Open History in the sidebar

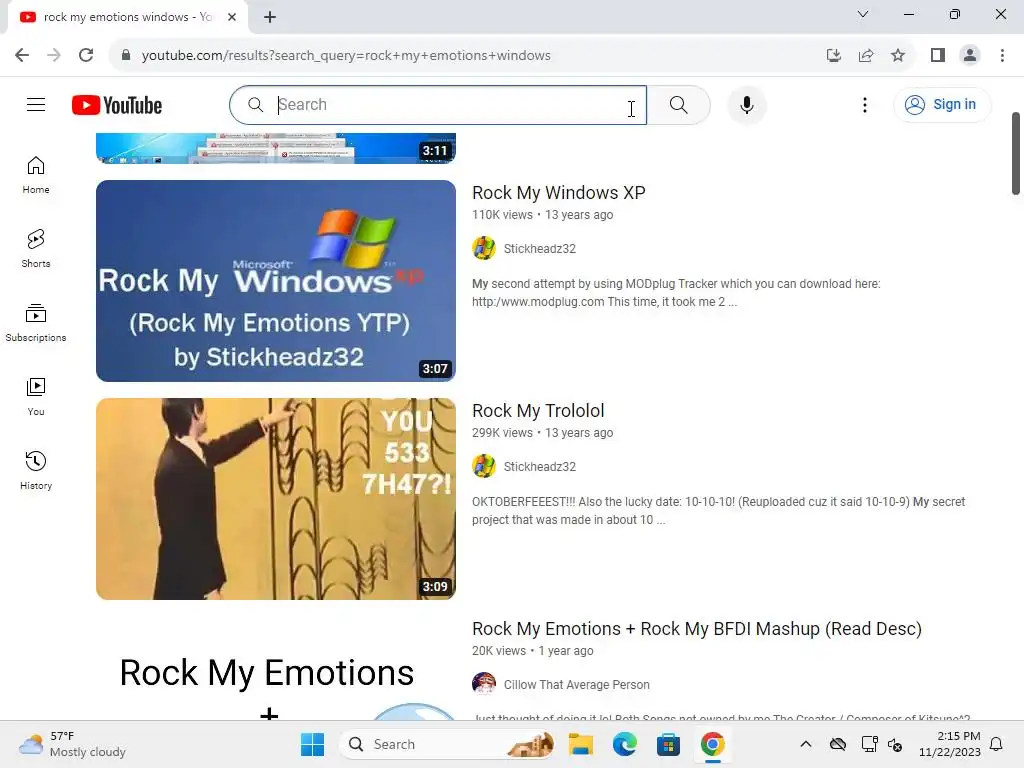click(36, 470)
